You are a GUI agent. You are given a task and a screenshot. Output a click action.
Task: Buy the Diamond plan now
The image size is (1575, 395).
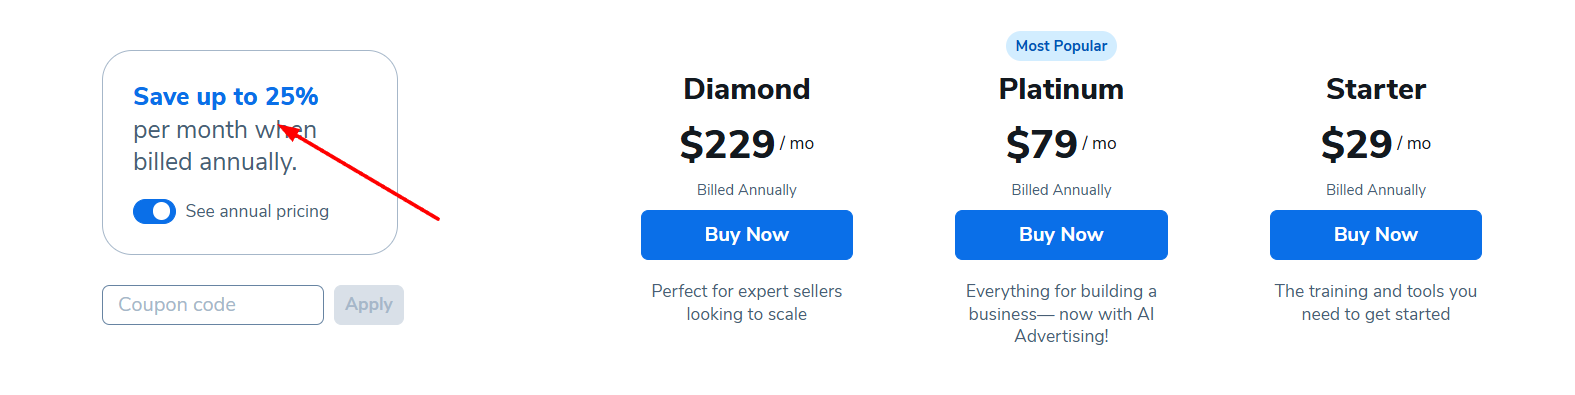[x=747, y=235]
